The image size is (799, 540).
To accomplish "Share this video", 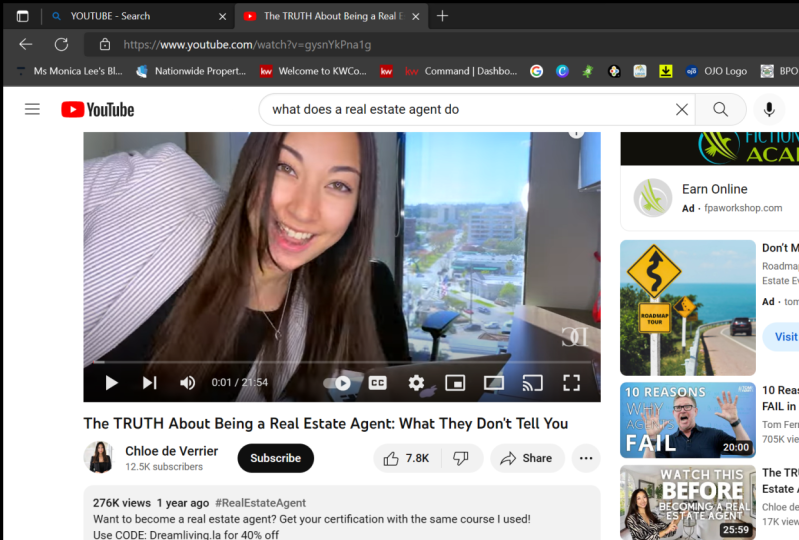I will [527, 458].
